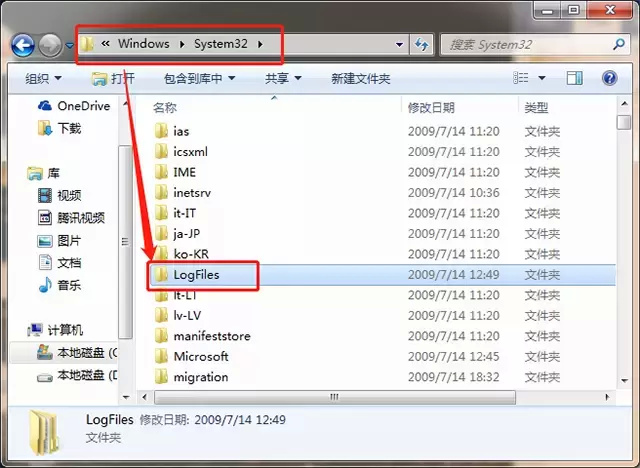Open recent pages dropdown next to Forward
640x468 pixels.
[x=70, y=45]
